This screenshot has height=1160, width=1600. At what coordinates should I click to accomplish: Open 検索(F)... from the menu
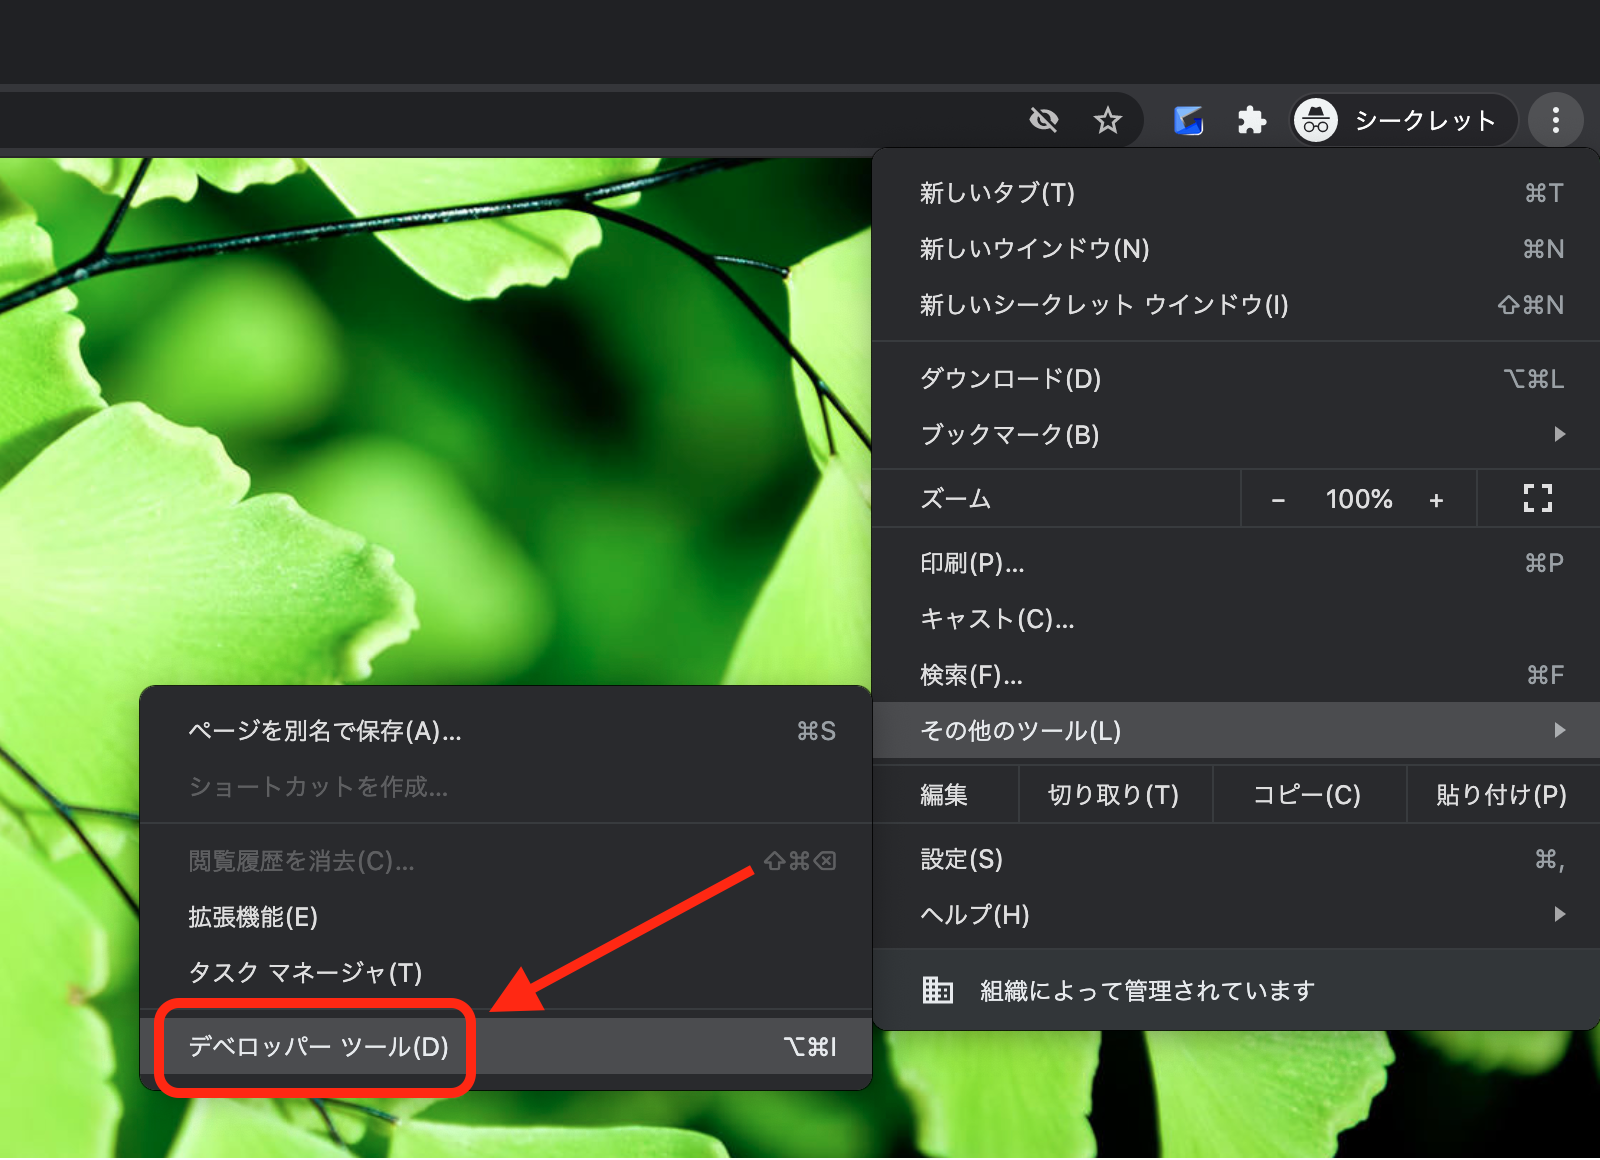[1236, 675]
